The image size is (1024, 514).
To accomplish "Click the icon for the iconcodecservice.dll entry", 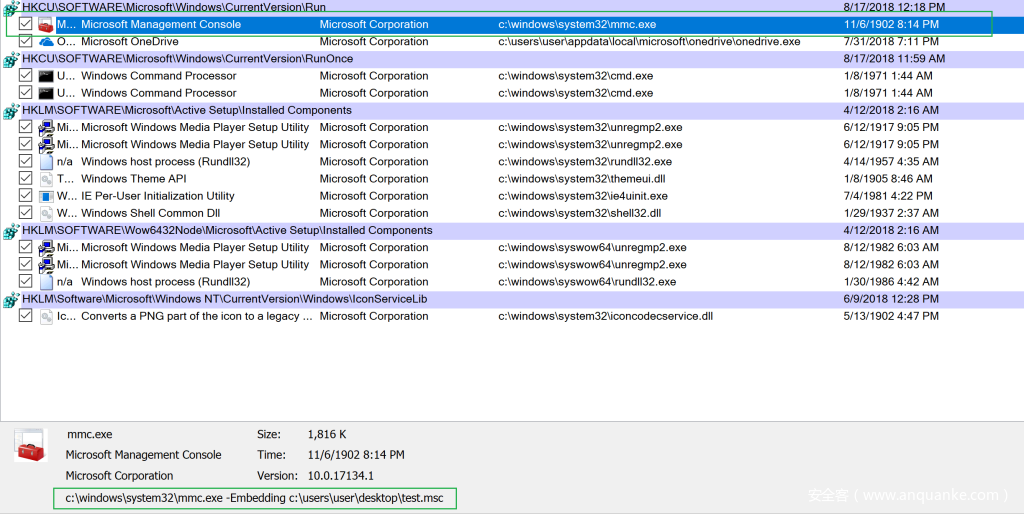I will coord(46,316).
